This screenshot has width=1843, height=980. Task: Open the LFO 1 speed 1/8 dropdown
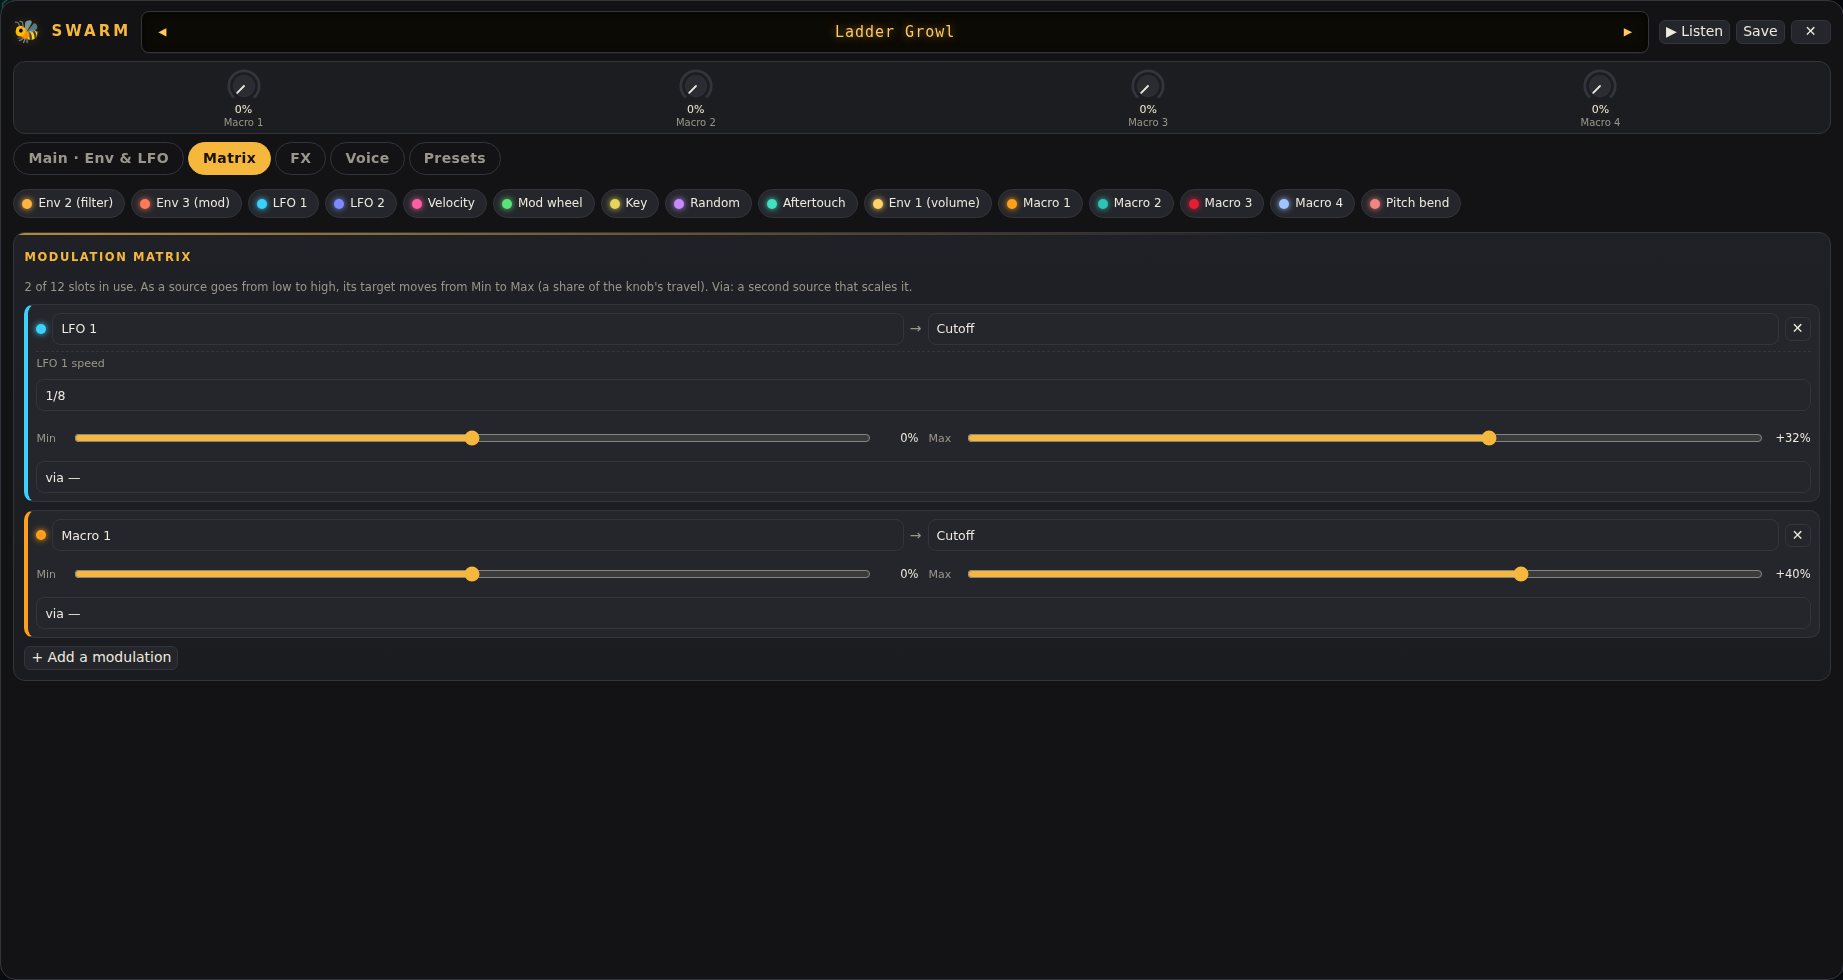(923, 395)
